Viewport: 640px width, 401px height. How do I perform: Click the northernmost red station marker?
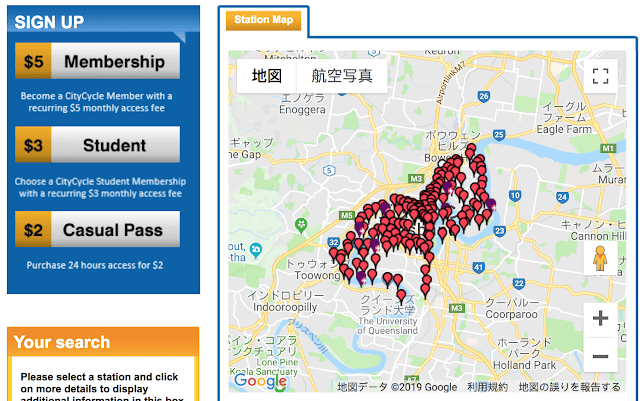(x=471, y=148)
